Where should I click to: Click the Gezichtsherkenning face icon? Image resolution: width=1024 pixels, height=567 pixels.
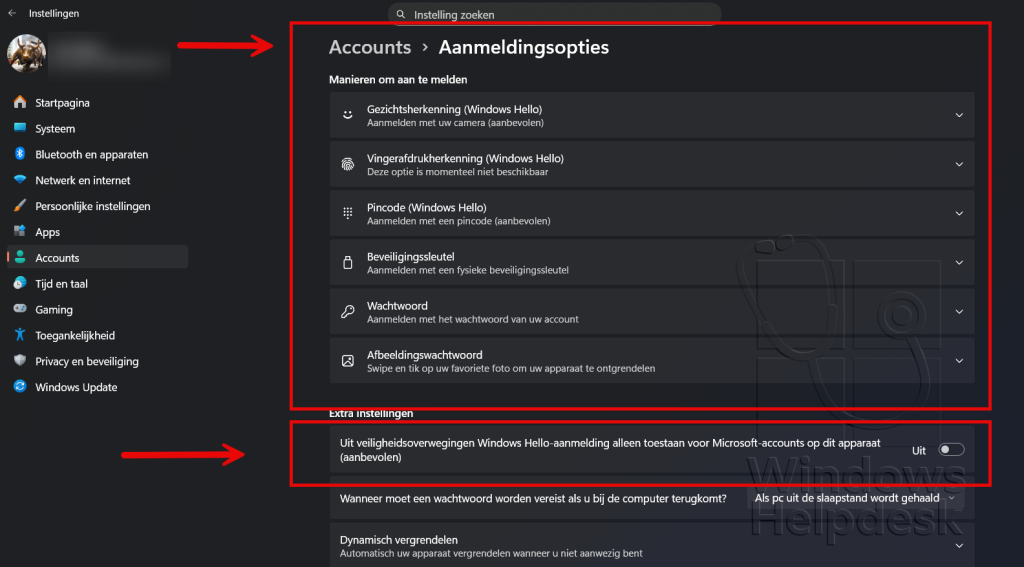(x=347, y=115)
